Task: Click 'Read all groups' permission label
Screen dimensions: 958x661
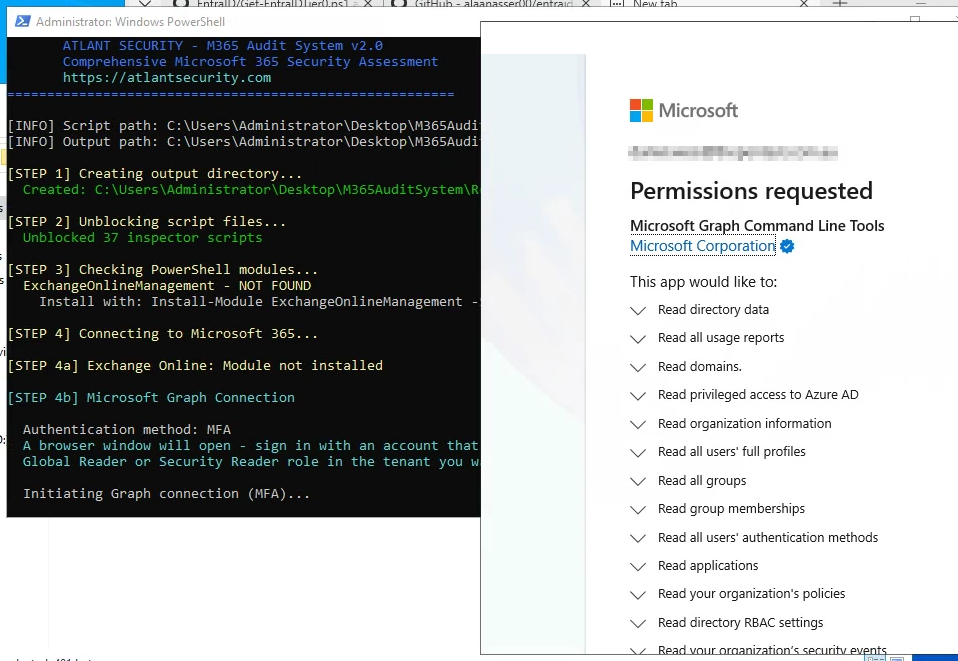Action: (x=702, y=481)
